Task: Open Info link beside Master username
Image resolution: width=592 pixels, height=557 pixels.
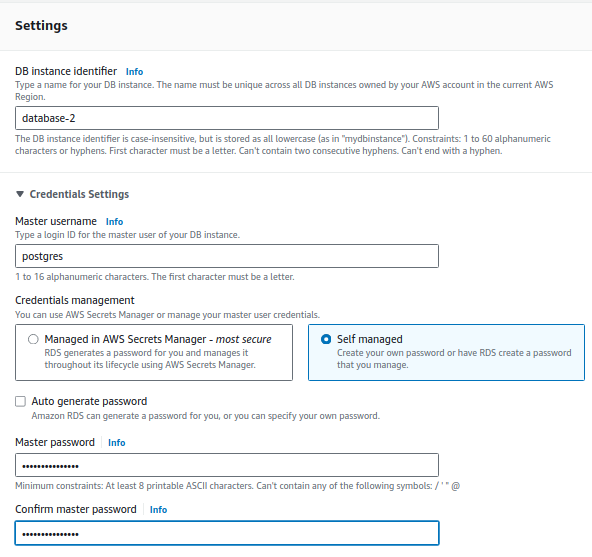Action: click(x=114, y=222)
